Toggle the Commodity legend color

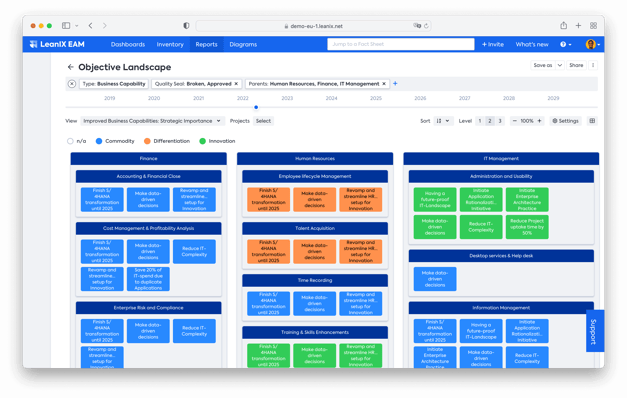(99, 141)
